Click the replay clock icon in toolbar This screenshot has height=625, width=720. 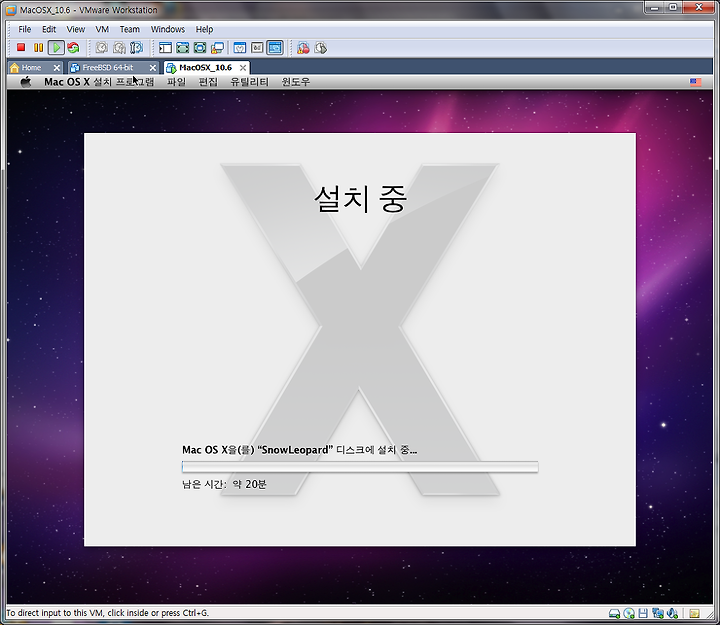(321, 48)
